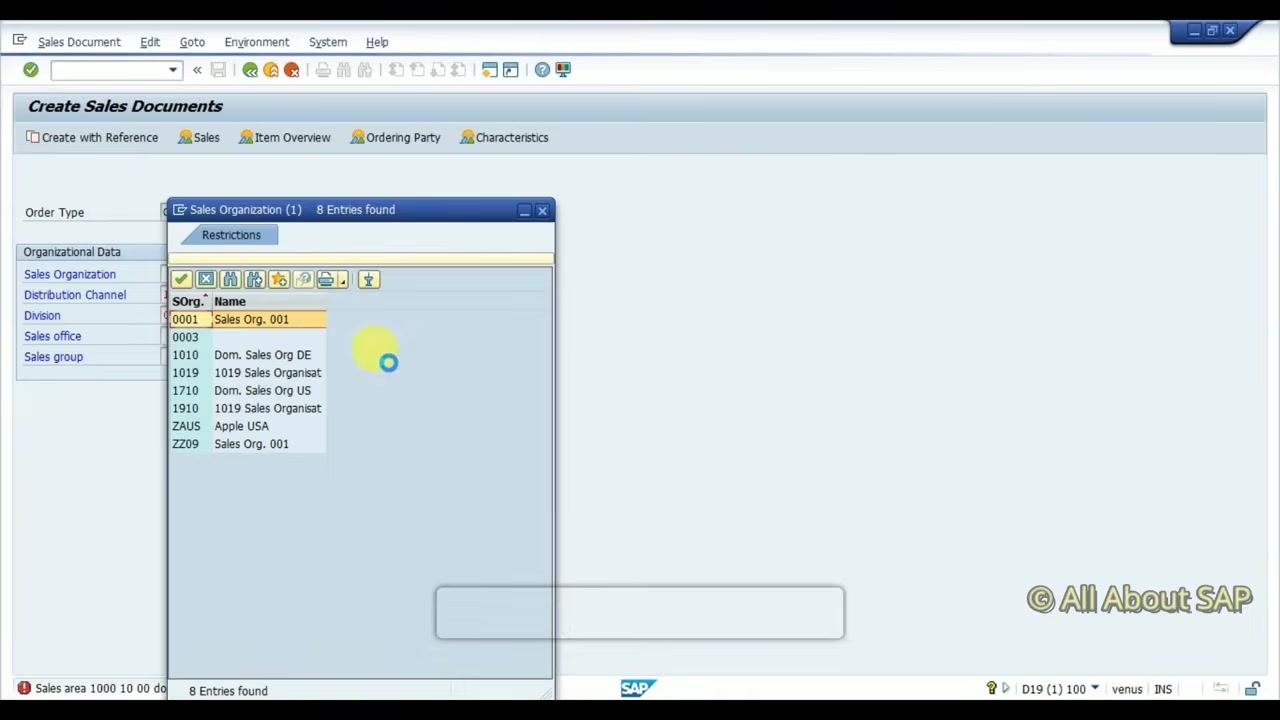This screenshot has height=720, width=1280.
Task: Select the 1710 Dom. Sales Org US row
Action: (x=248, y=391)
